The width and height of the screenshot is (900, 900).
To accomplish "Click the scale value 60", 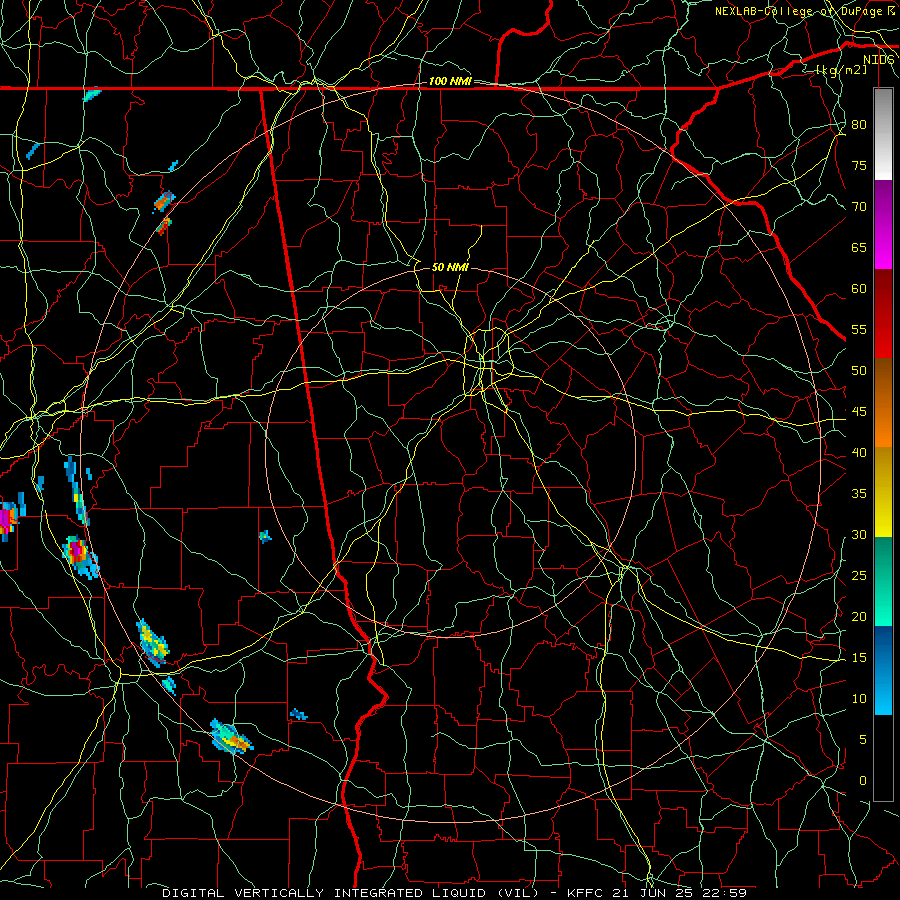I will [859, 288].
